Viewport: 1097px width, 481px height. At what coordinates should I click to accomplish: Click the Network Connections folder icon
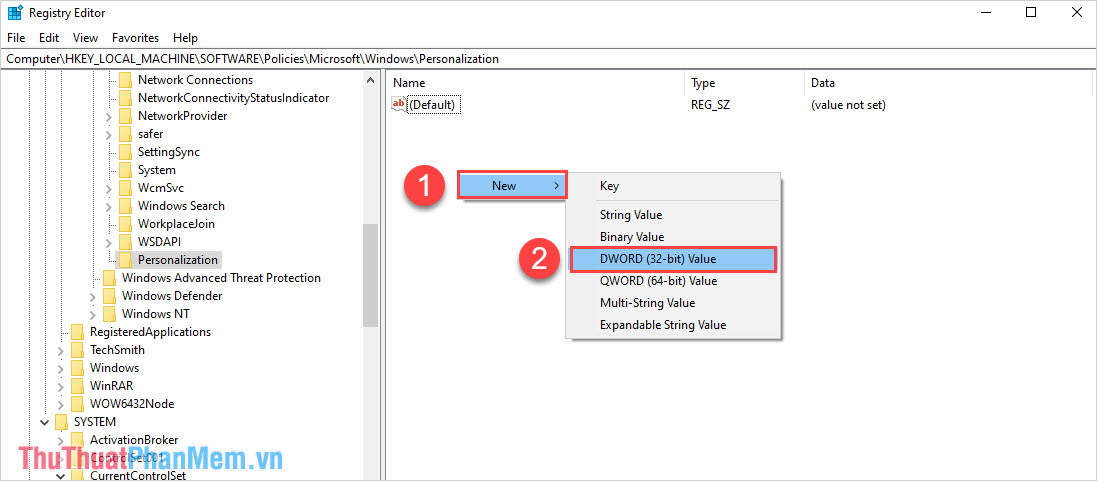[x=125, y=80]
